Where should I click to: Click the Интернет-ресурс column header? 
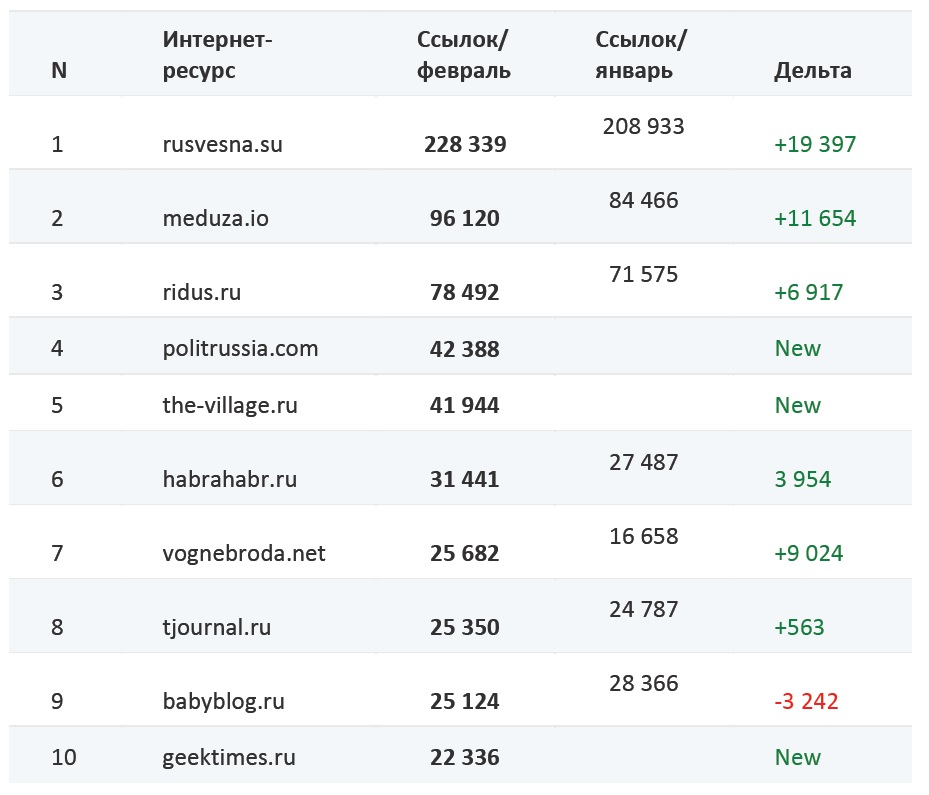pos(217,55)
